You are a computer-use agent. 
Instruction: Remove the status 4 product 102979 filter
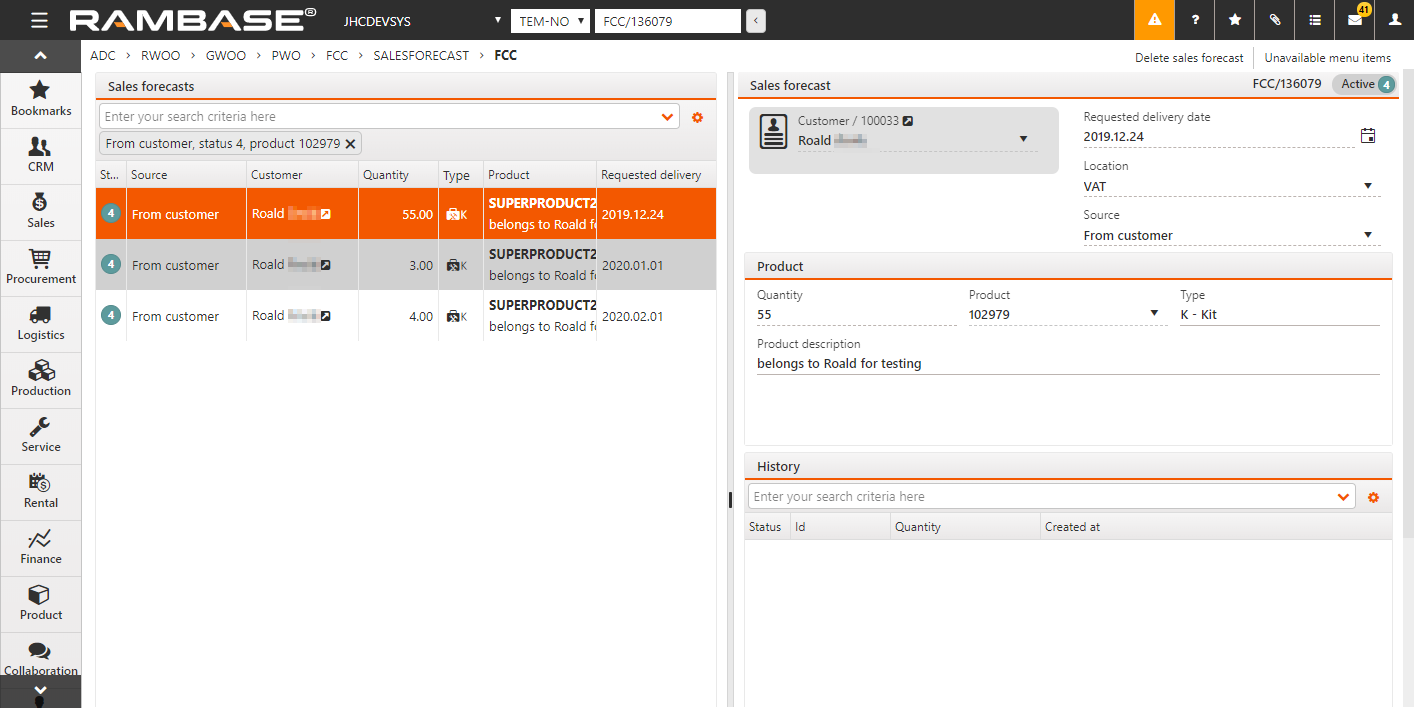(x=350, y=144)
